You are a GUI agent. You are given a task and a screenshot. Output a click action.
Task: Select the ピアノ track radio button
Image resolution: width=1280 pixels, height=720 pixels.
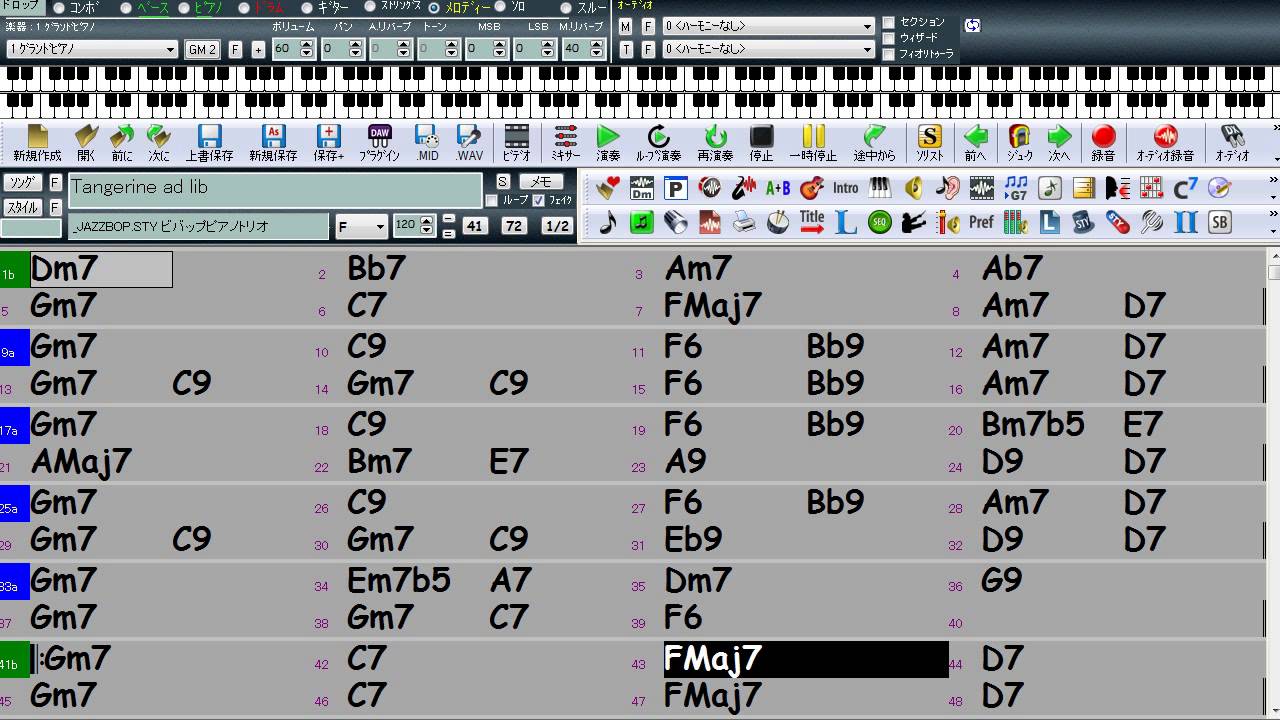[183, 8]
